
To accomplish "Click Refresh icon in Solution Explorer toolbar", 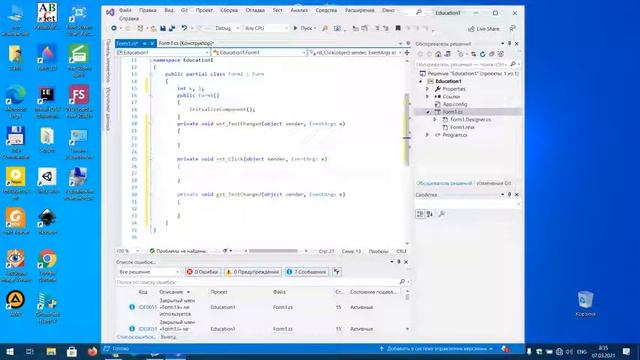I will [x=482, y=54].
